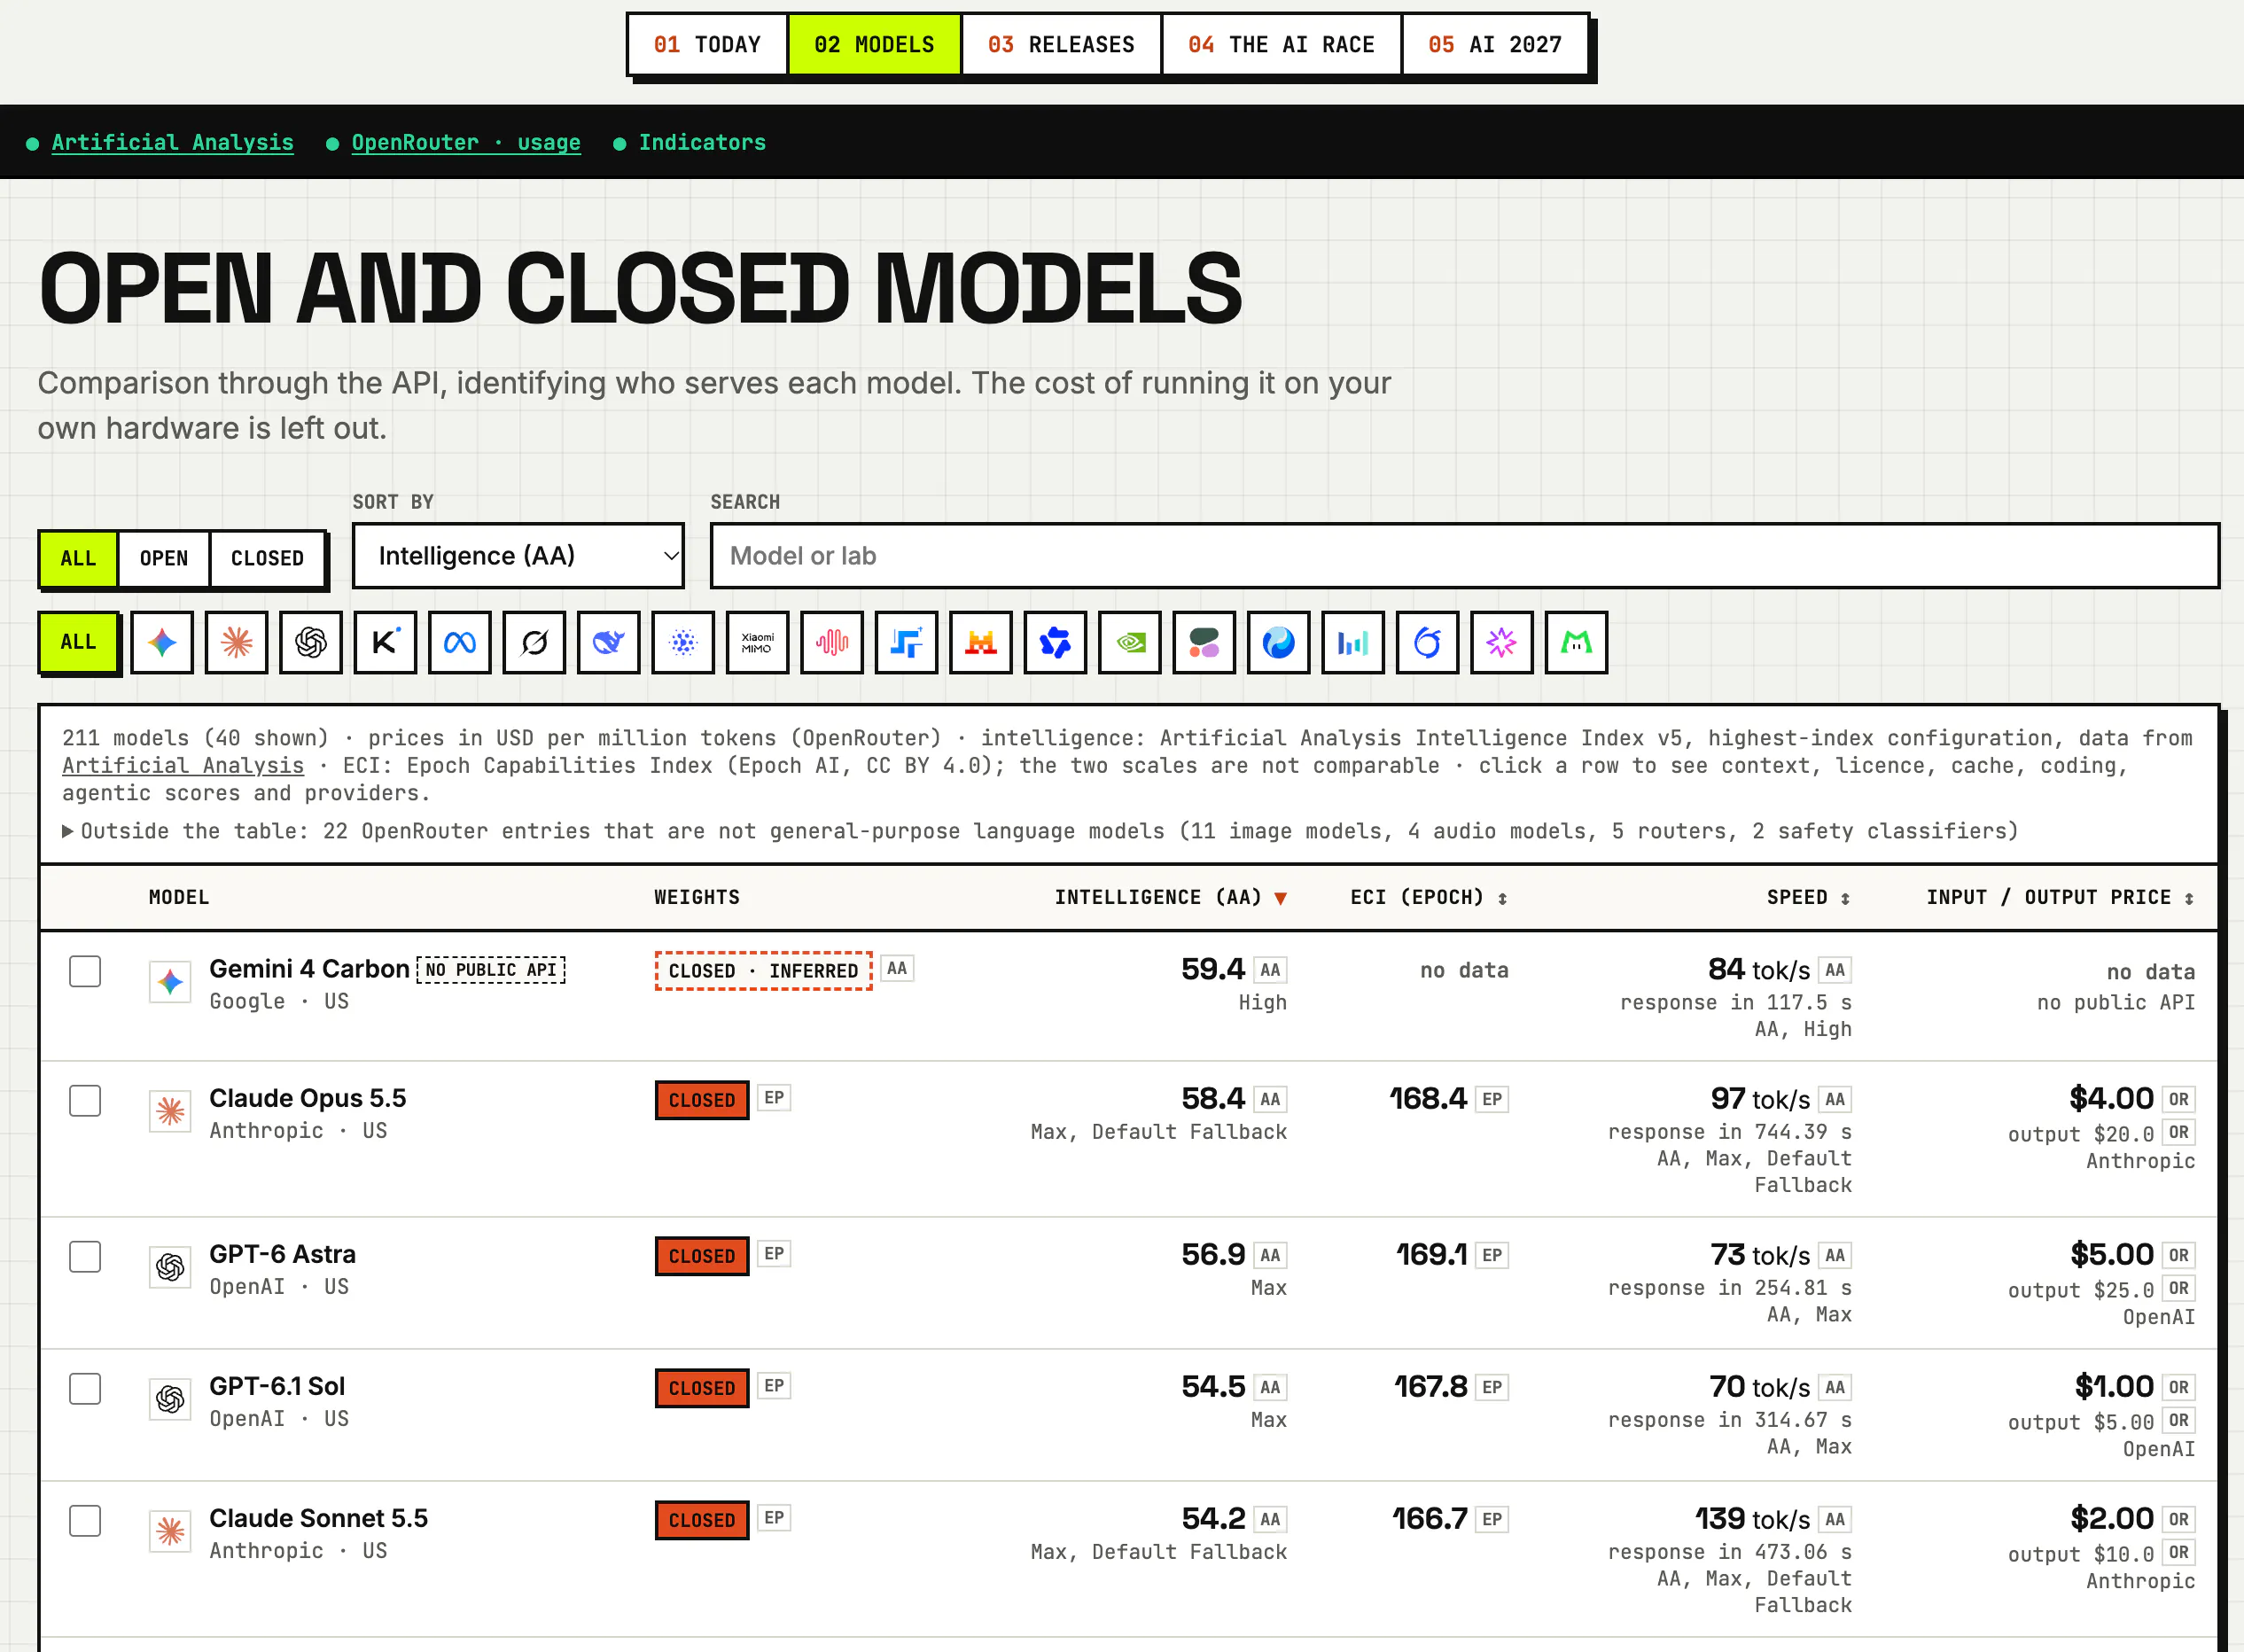2244x1652 pixels.
Task: Filter by the pink waveform lab icon
Action: pyautogui.click(x=832, y=642)
